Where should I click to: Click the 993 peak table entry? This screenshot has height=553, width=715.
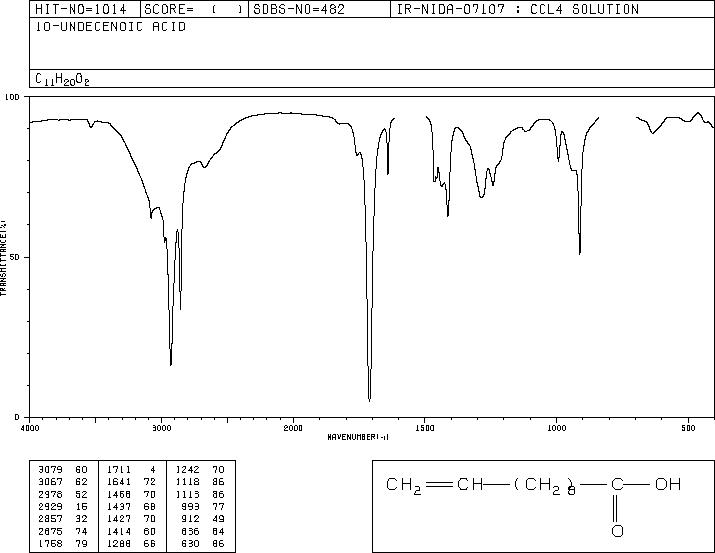[191, 506]
